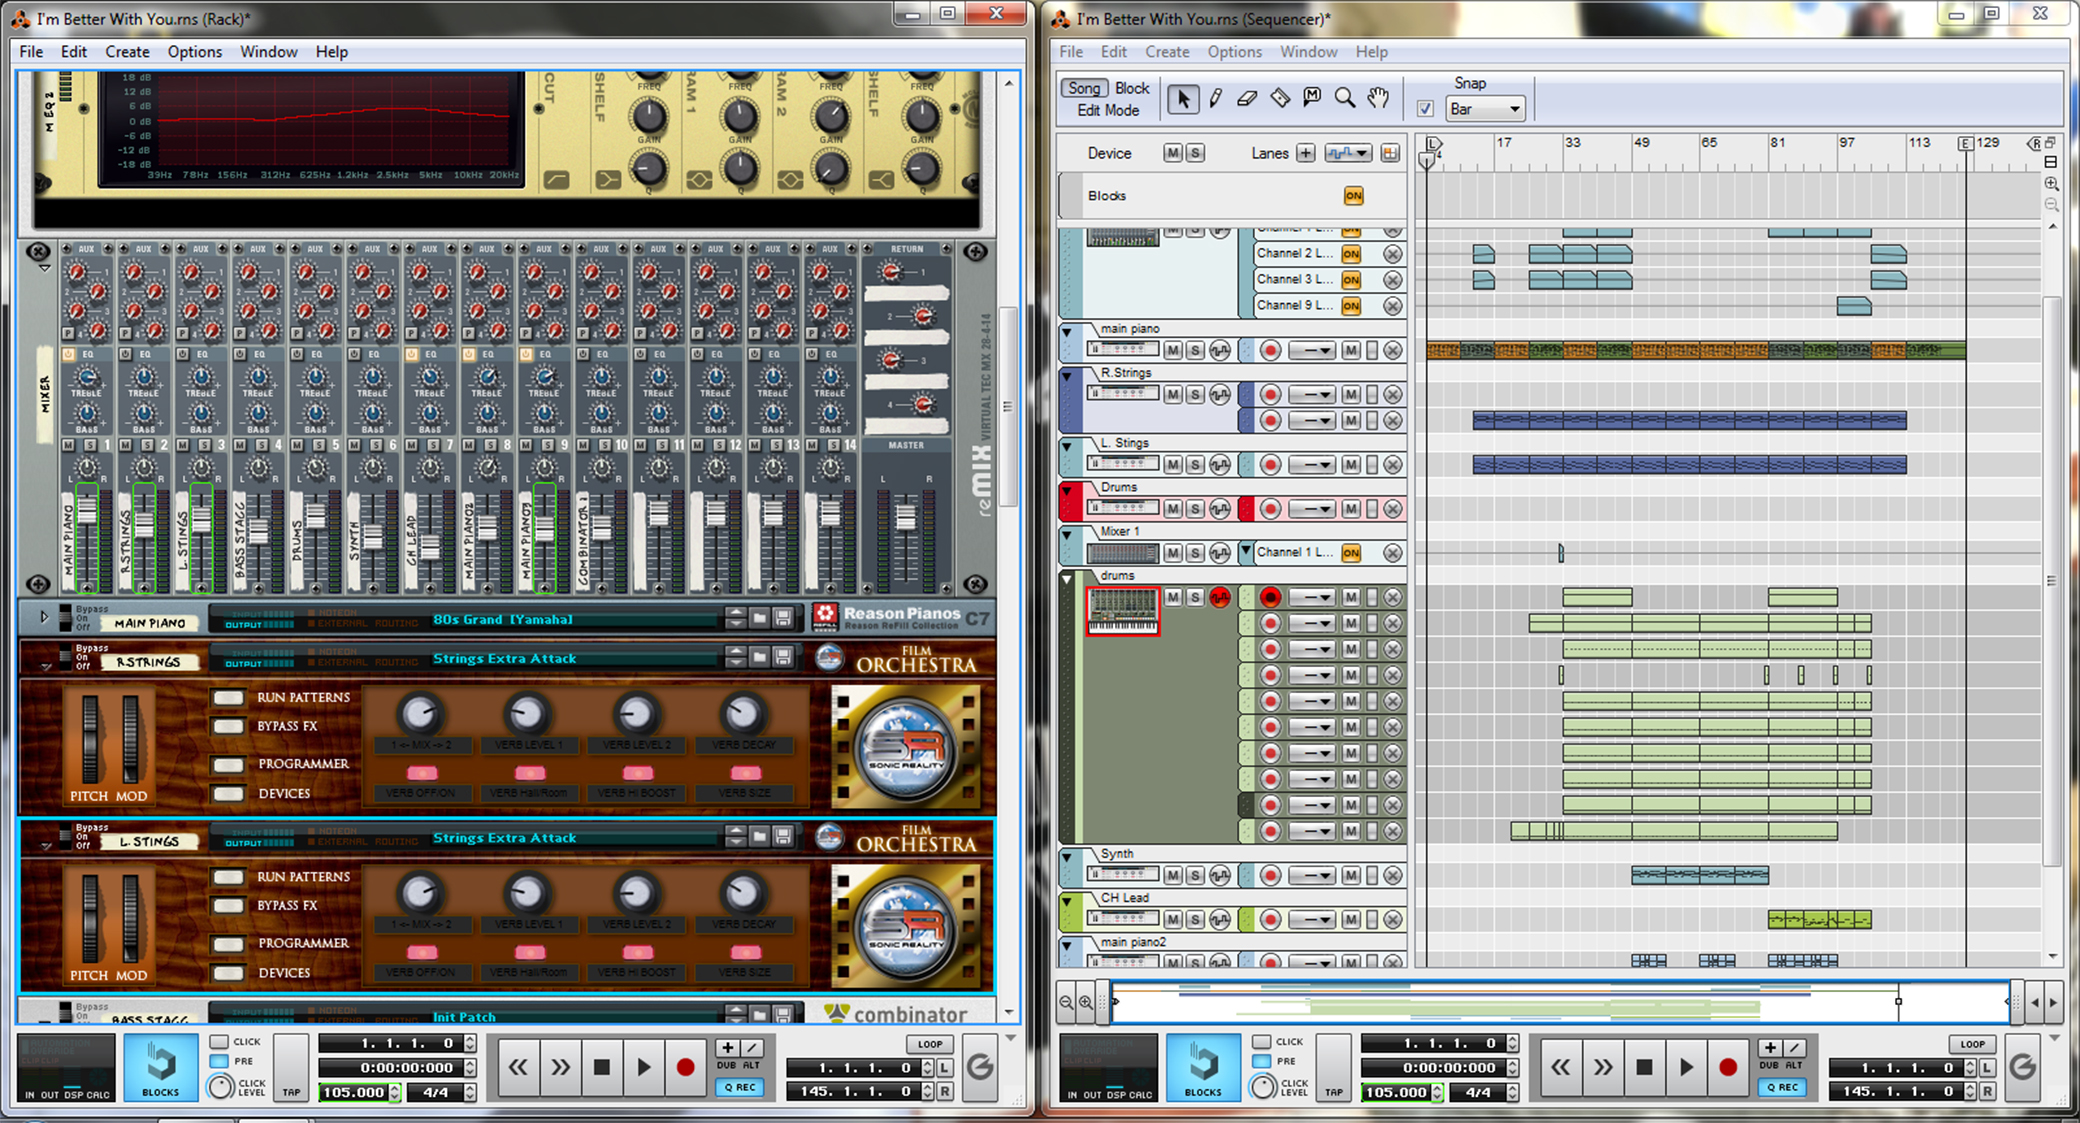Select the Razor tool
Screen dimensions: 2080x1123
pyautogui.click(x=1280, y=98)
